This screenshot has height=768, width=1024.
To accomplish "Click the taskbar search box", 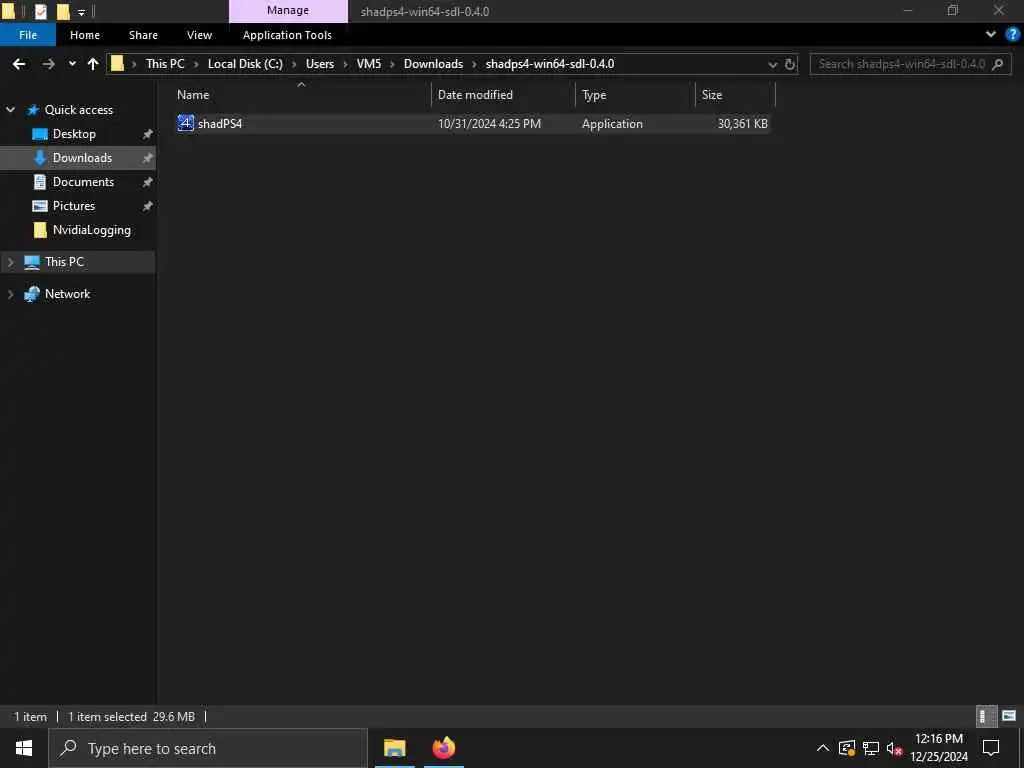I will click(x=208, y=748).
